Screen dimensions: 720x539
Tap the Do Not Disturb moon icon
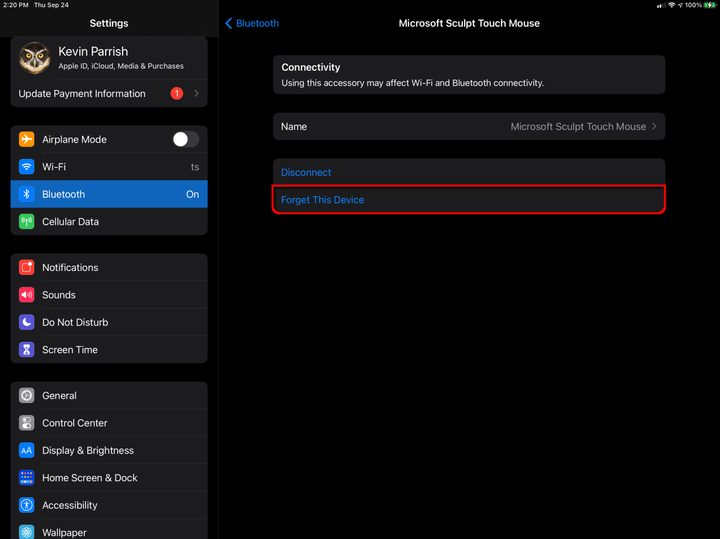coord(27,322)
